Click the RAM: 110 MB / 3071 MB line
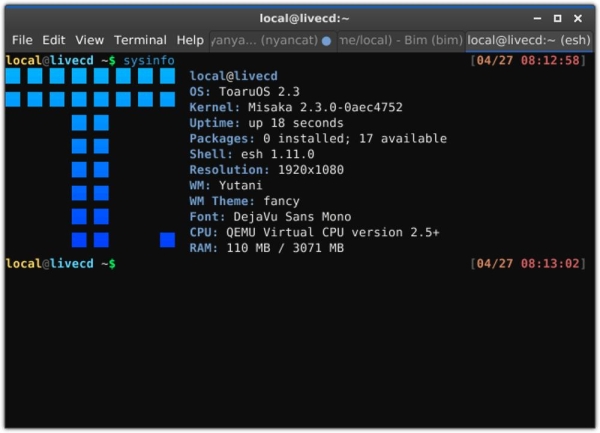 266,248
